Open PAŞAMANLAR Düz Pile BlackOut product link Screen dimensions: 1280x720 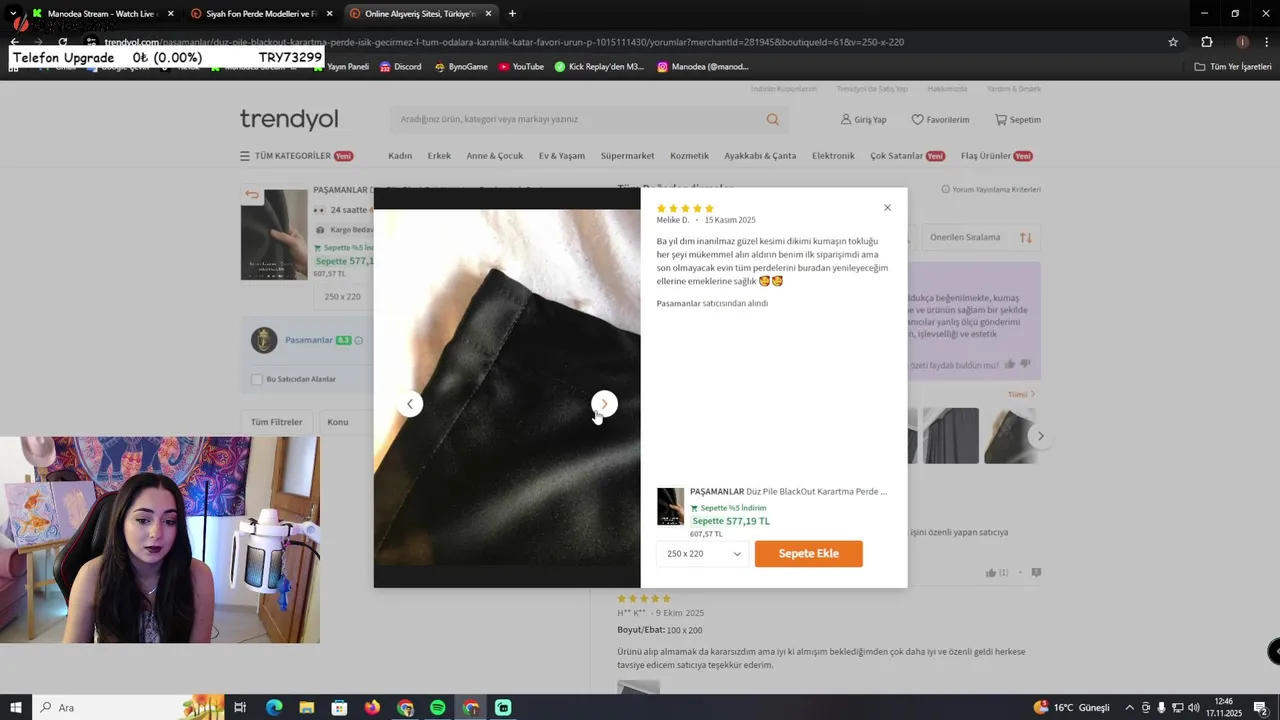pyautogui.click(x=789, y=492)
